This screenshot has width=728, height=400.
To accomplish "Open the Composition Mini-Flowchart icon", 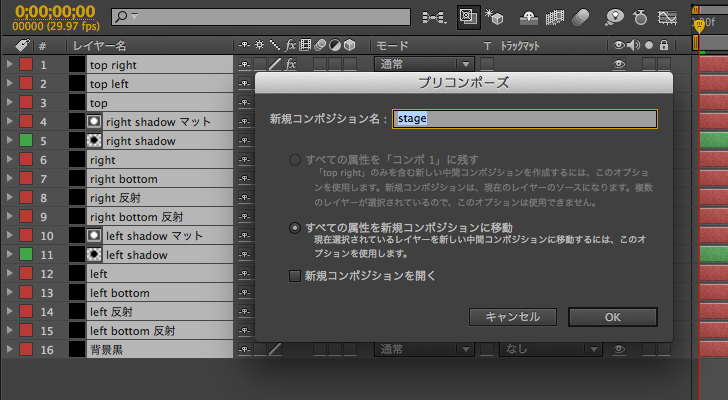I will coord(435,17).
